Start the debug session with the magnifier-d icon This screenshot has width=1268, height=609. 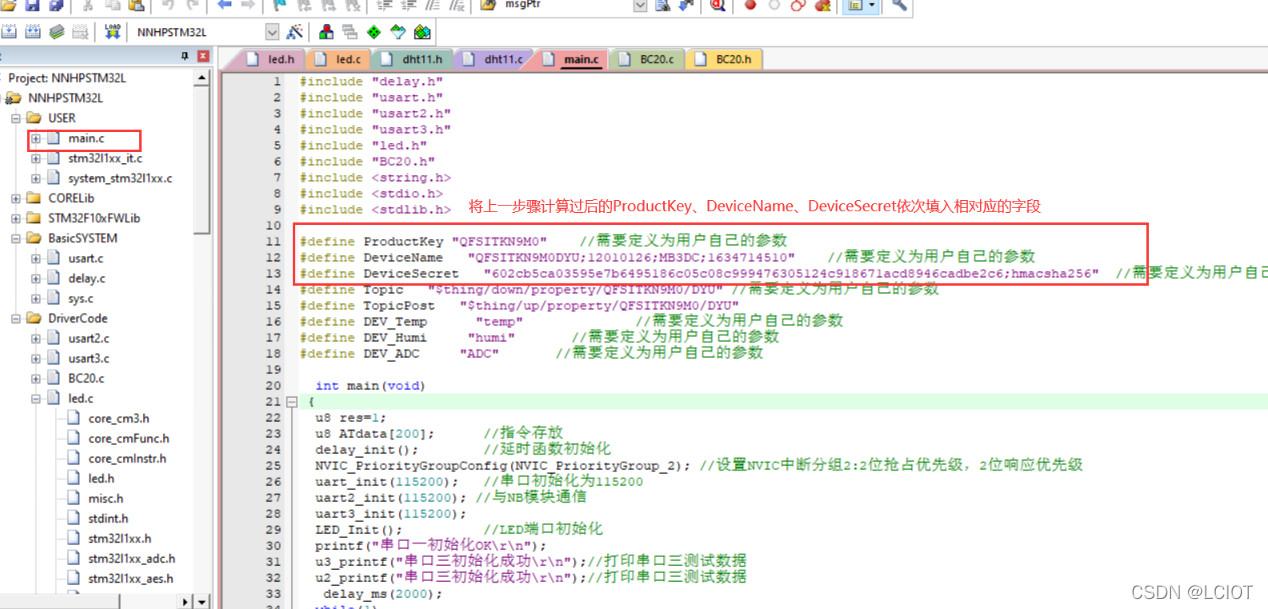click(x=718, y=5)
